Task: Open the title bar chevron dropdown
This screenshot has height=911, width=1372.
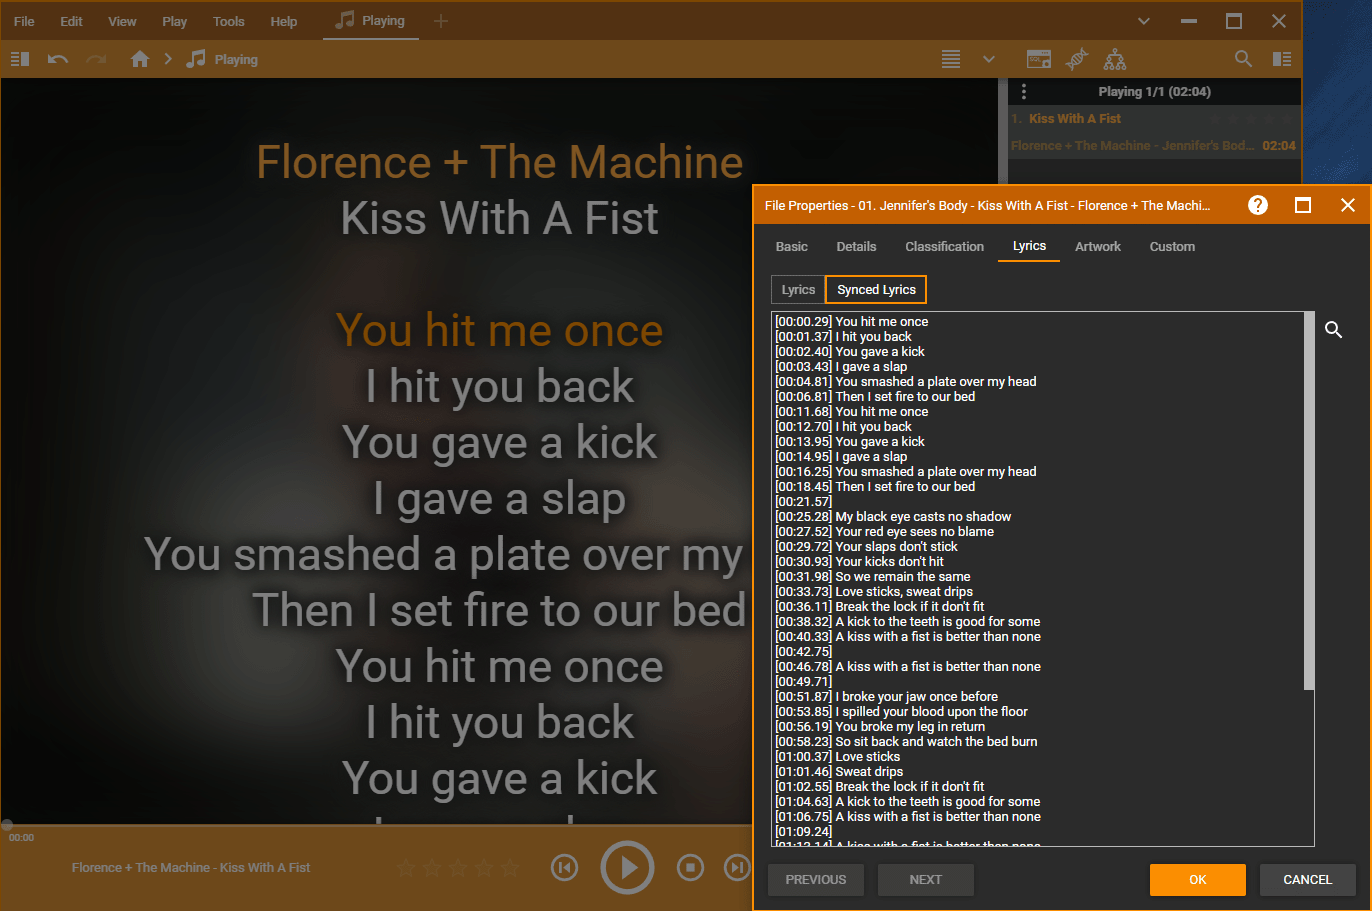Action: [1144, 21]
